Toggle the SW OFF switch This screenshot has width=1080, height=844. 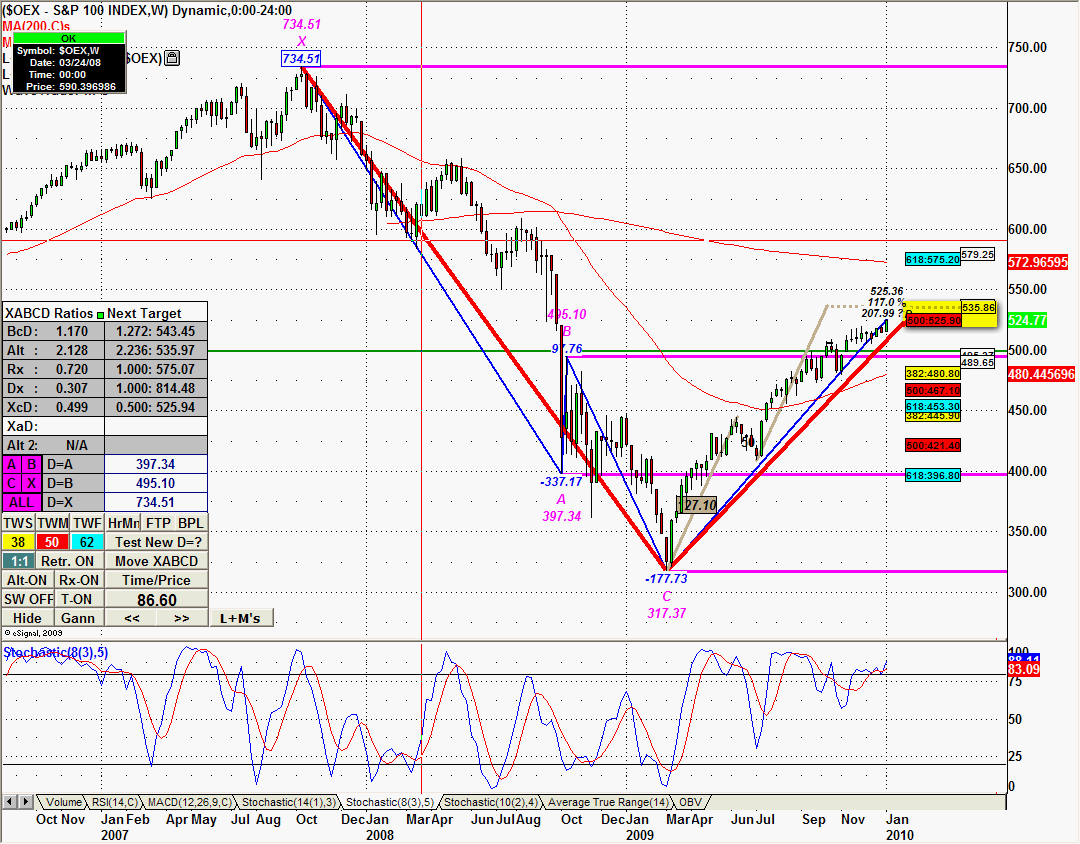(27, 599)
